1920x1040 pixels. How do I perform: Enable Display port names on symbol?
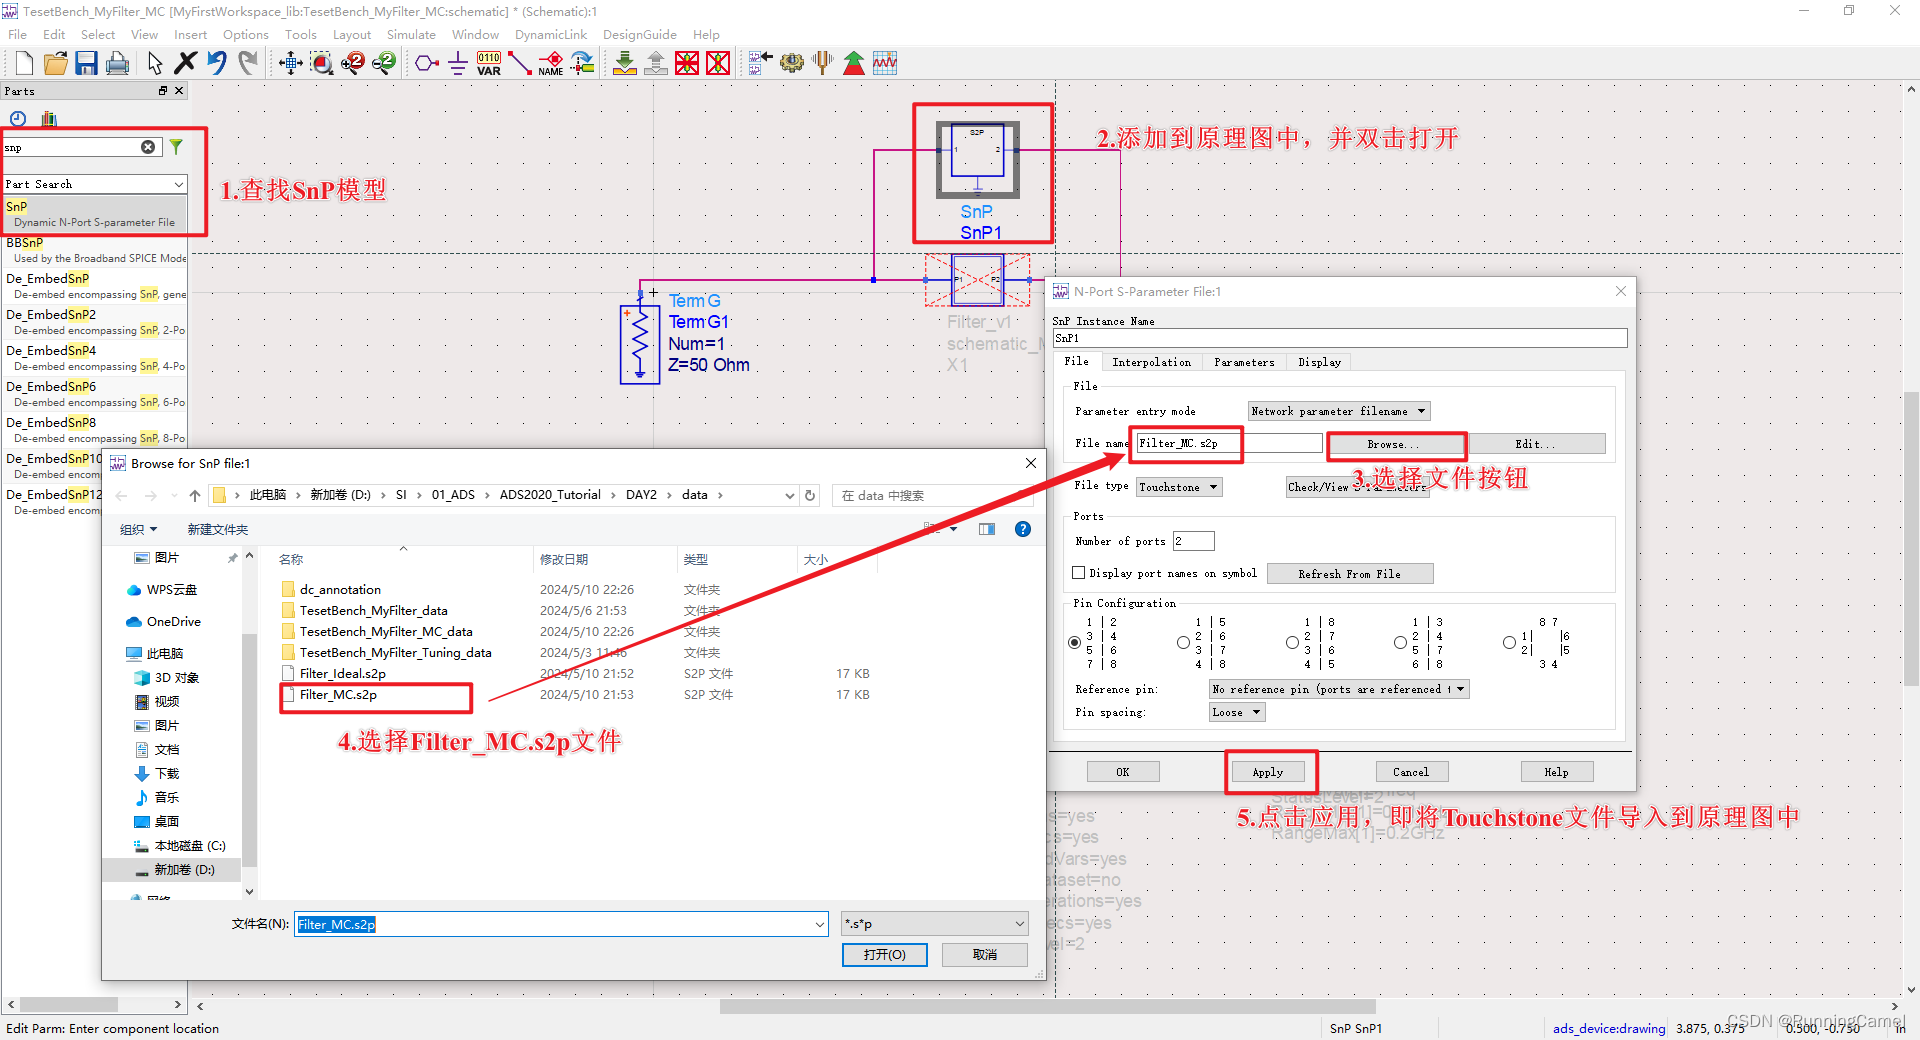1078,572
